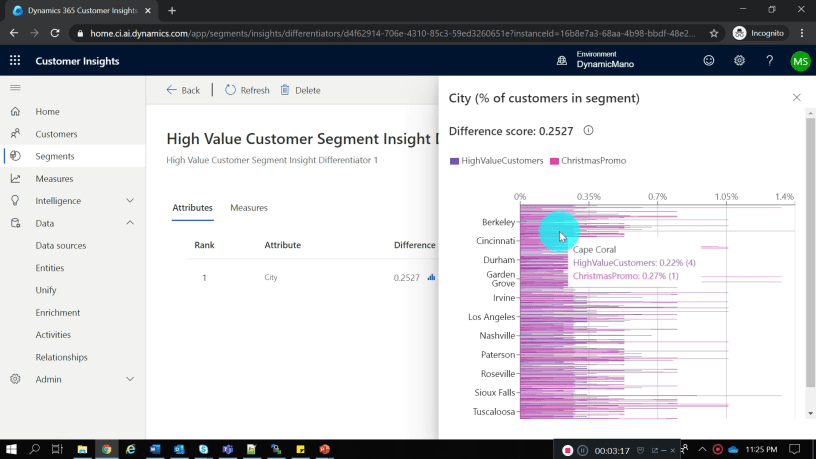Click the Refresh button

tap(247, 90)
